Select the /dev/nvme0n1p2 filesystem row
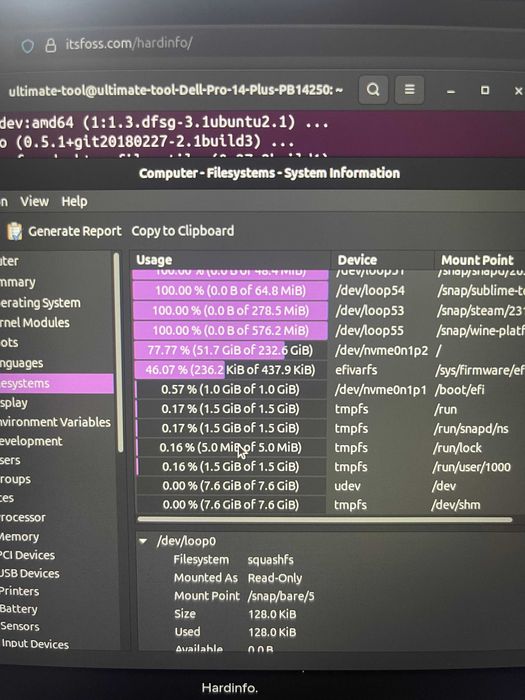 [x=329, y=350]
